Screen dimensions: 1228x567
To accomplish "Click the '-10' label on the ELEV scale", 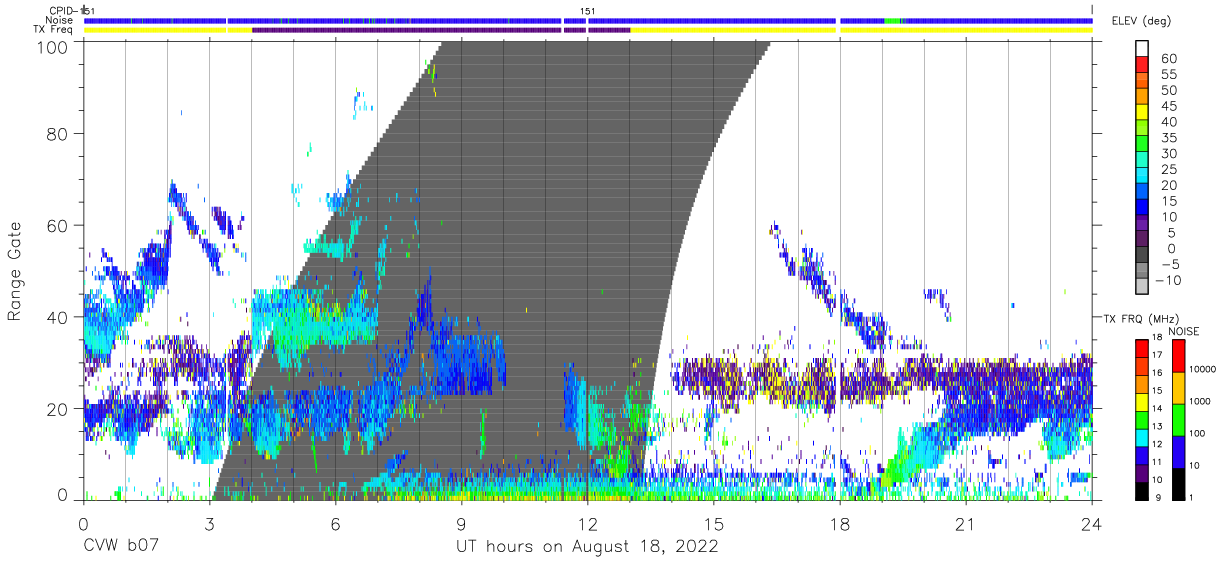I will coord(1170,281).
